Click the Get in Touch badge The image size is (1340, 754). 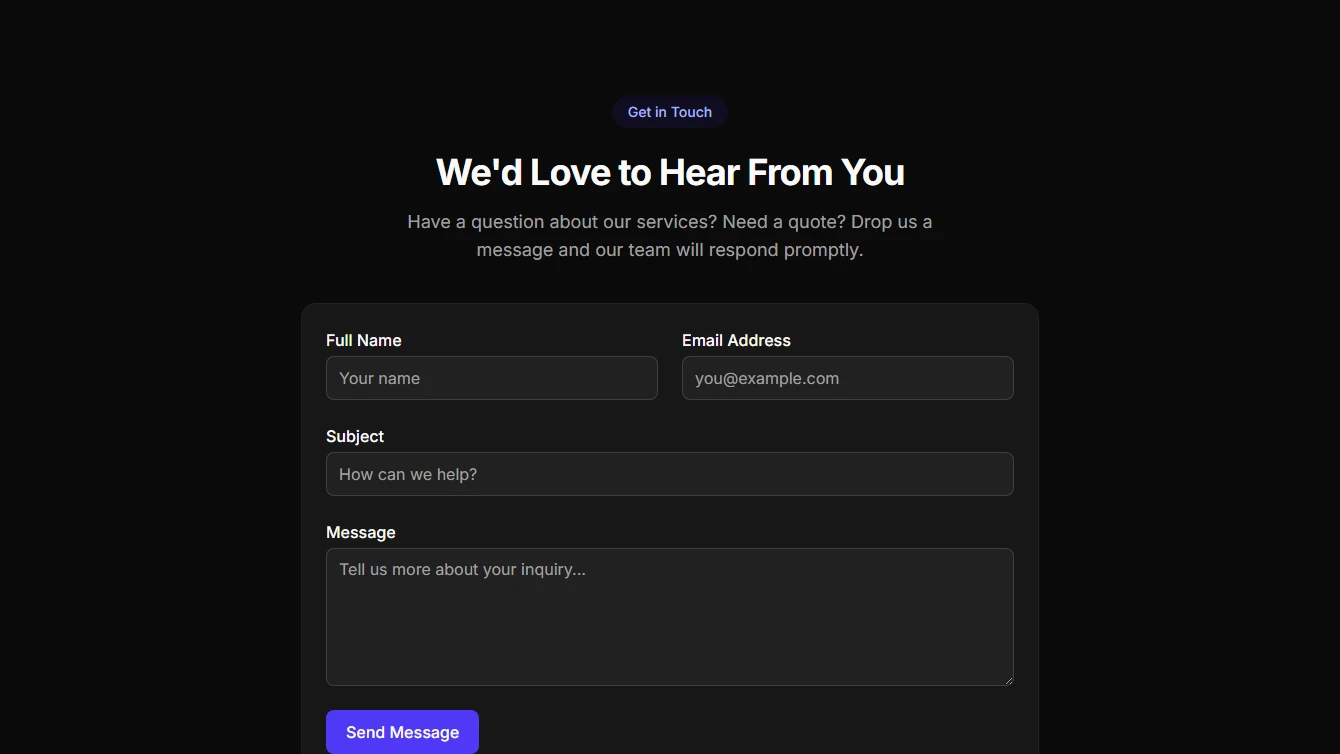coord(669,112)
